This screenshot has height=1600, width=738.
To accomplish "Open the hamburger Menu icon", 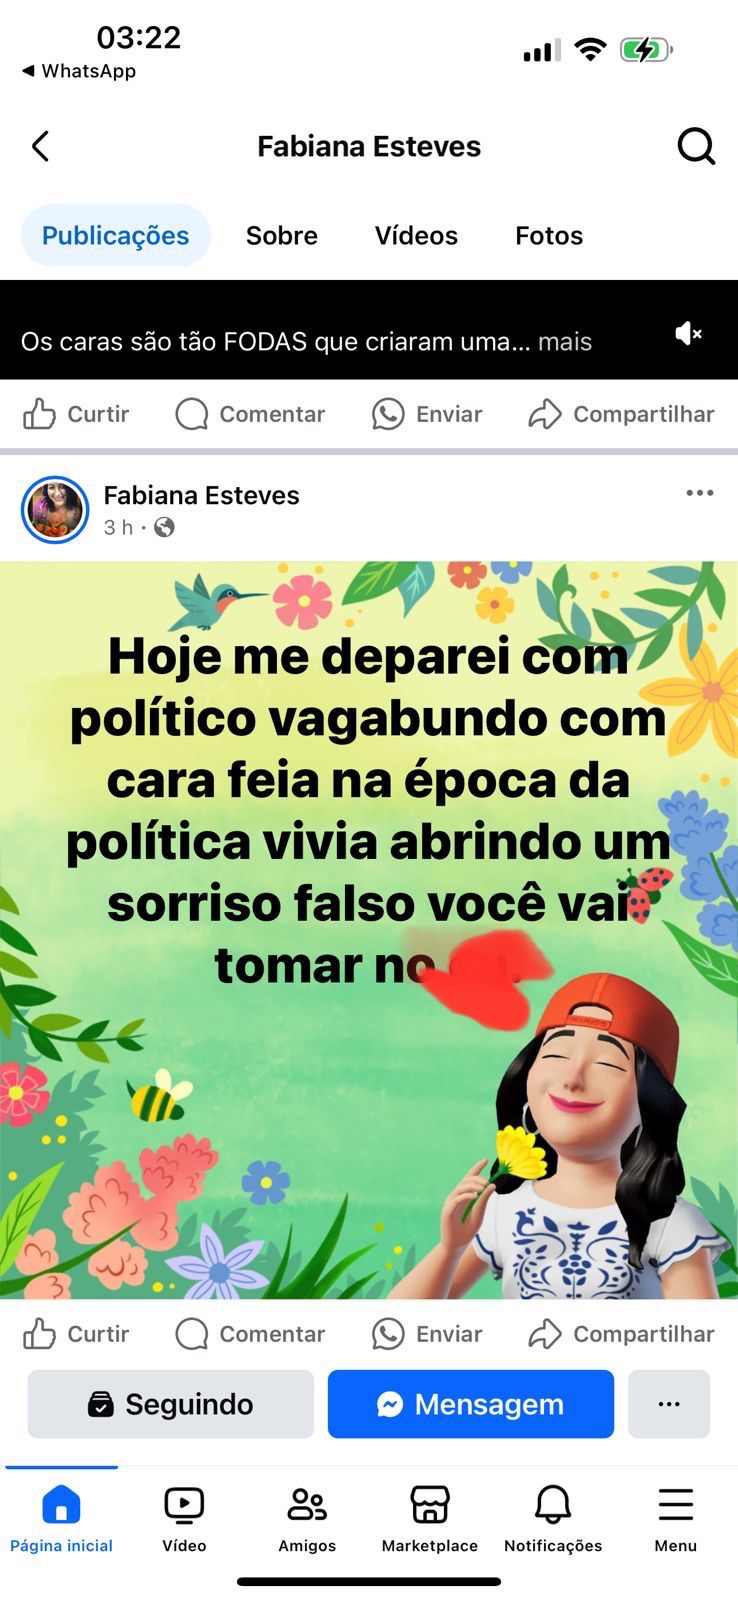I will coord(676,1518).
